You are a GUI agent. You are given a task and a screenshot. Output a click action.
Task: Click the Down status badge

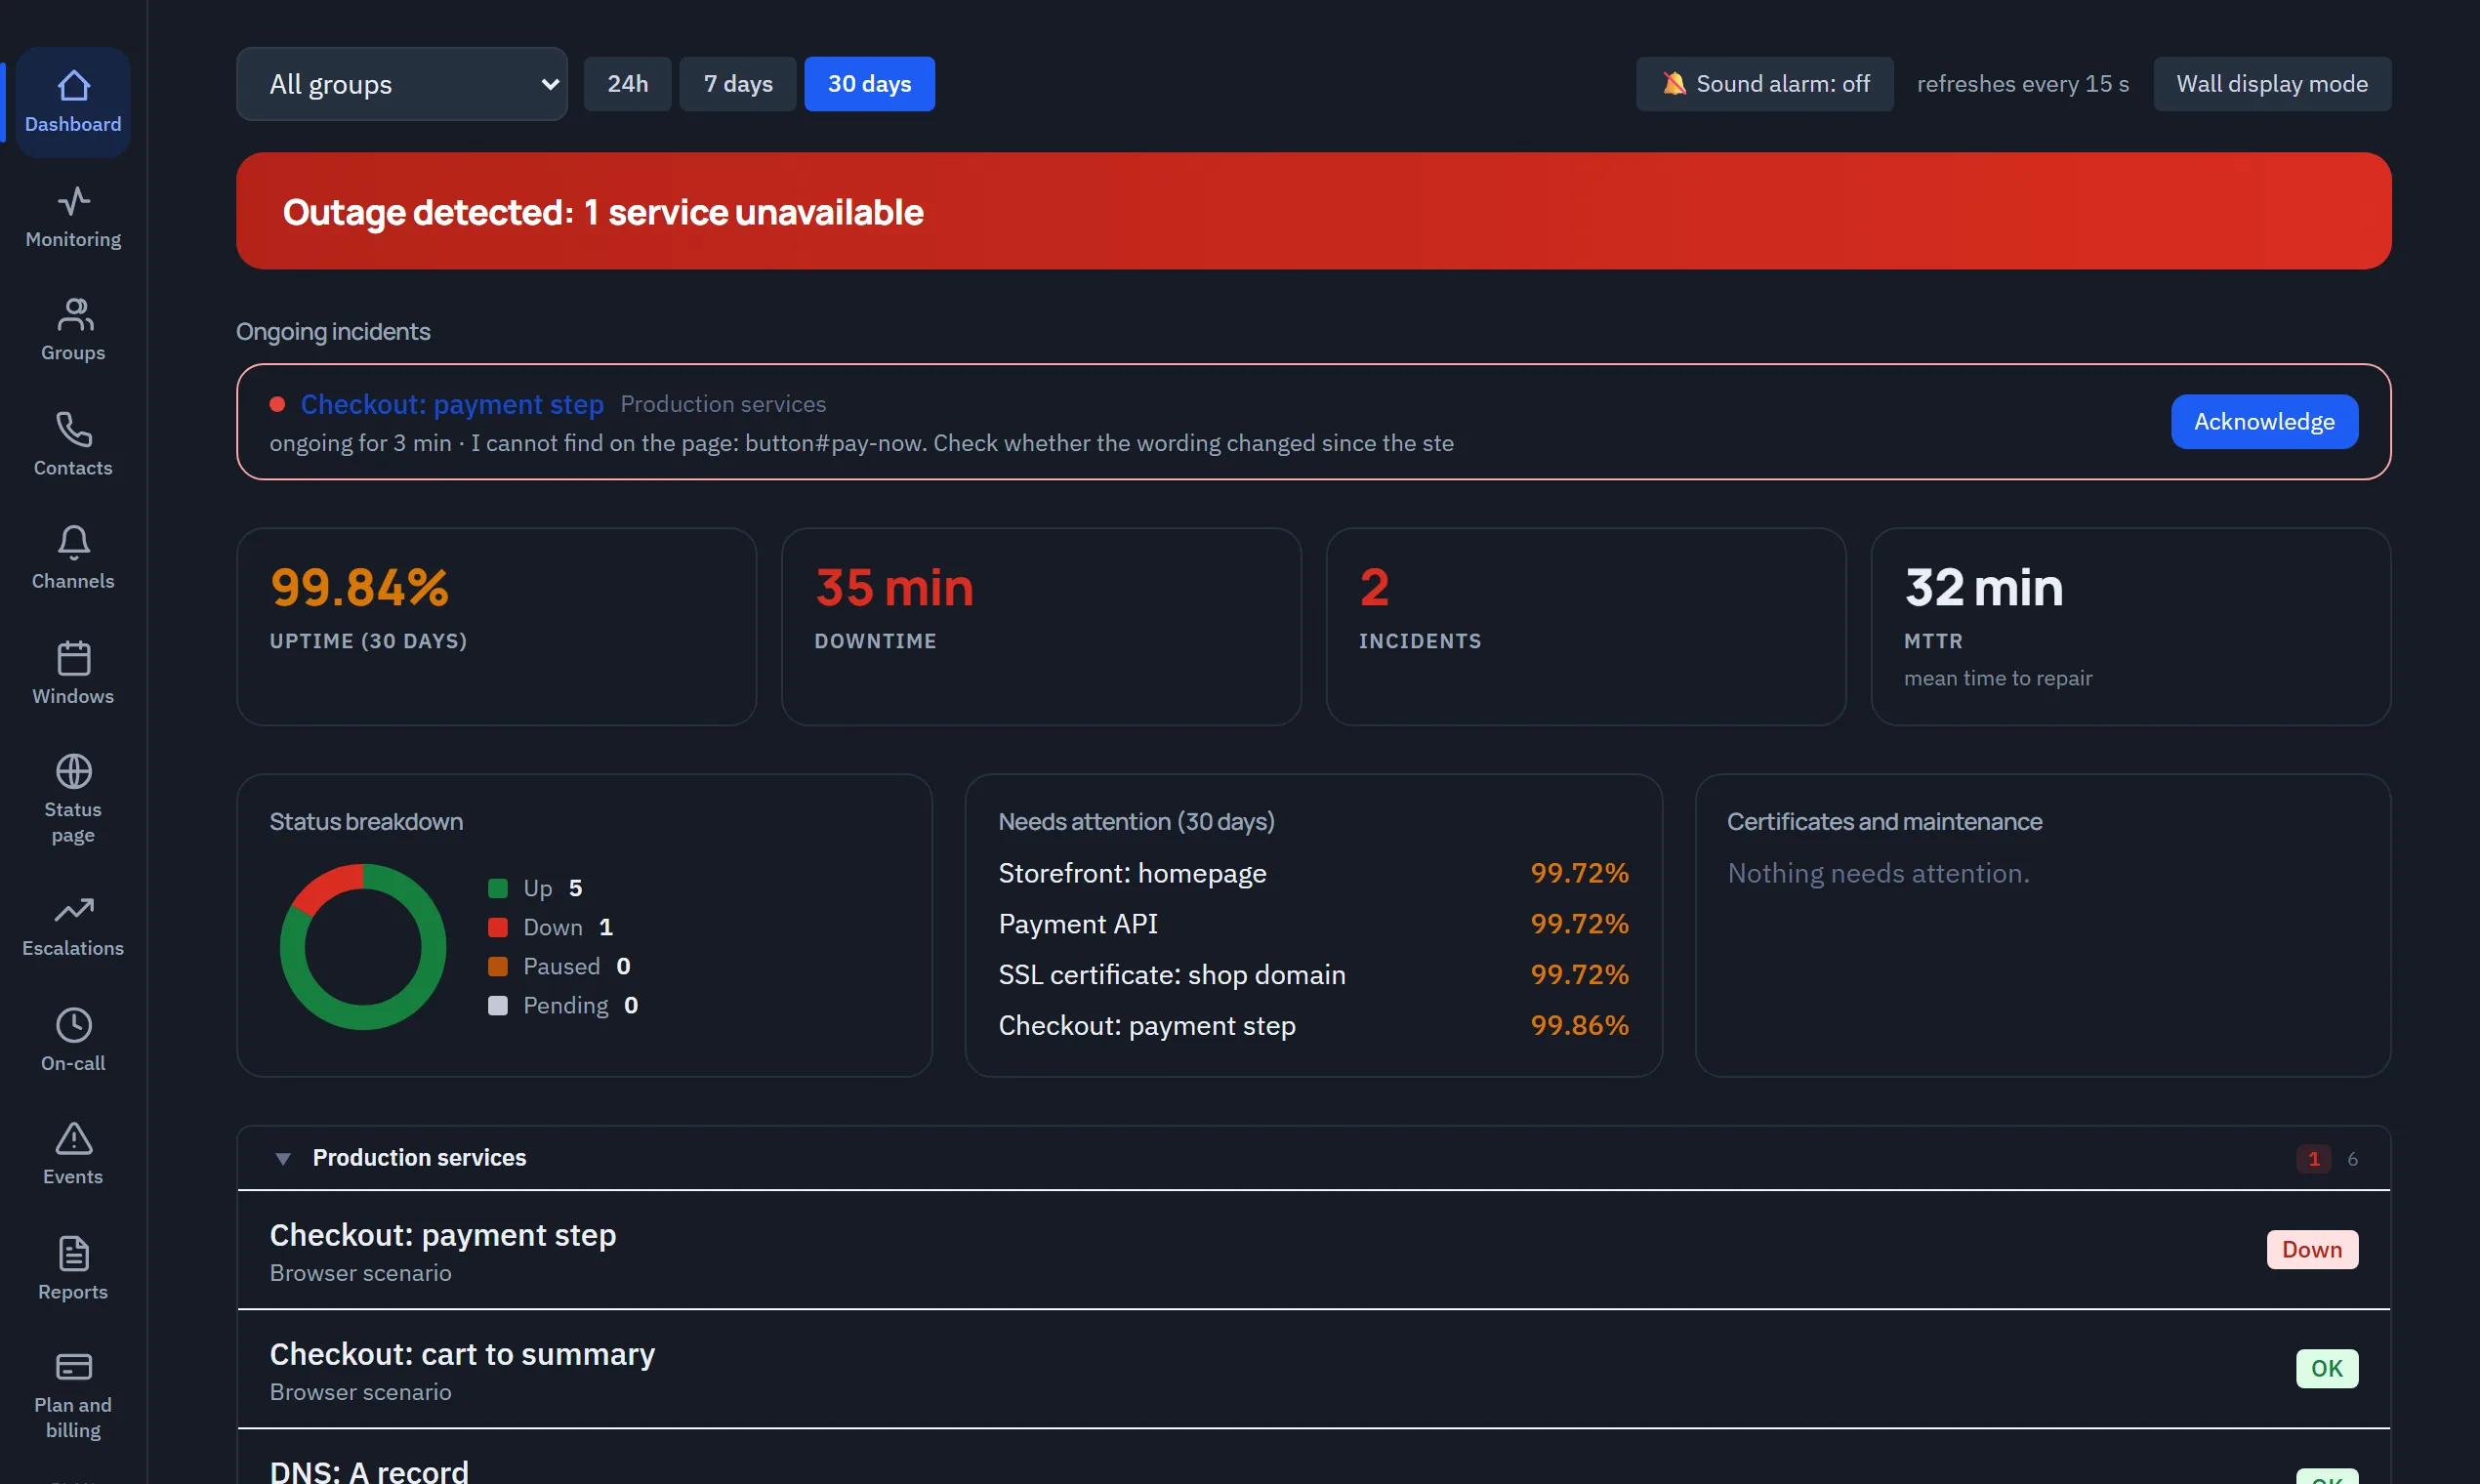pyautogui.click(x=2312, y=1250)
